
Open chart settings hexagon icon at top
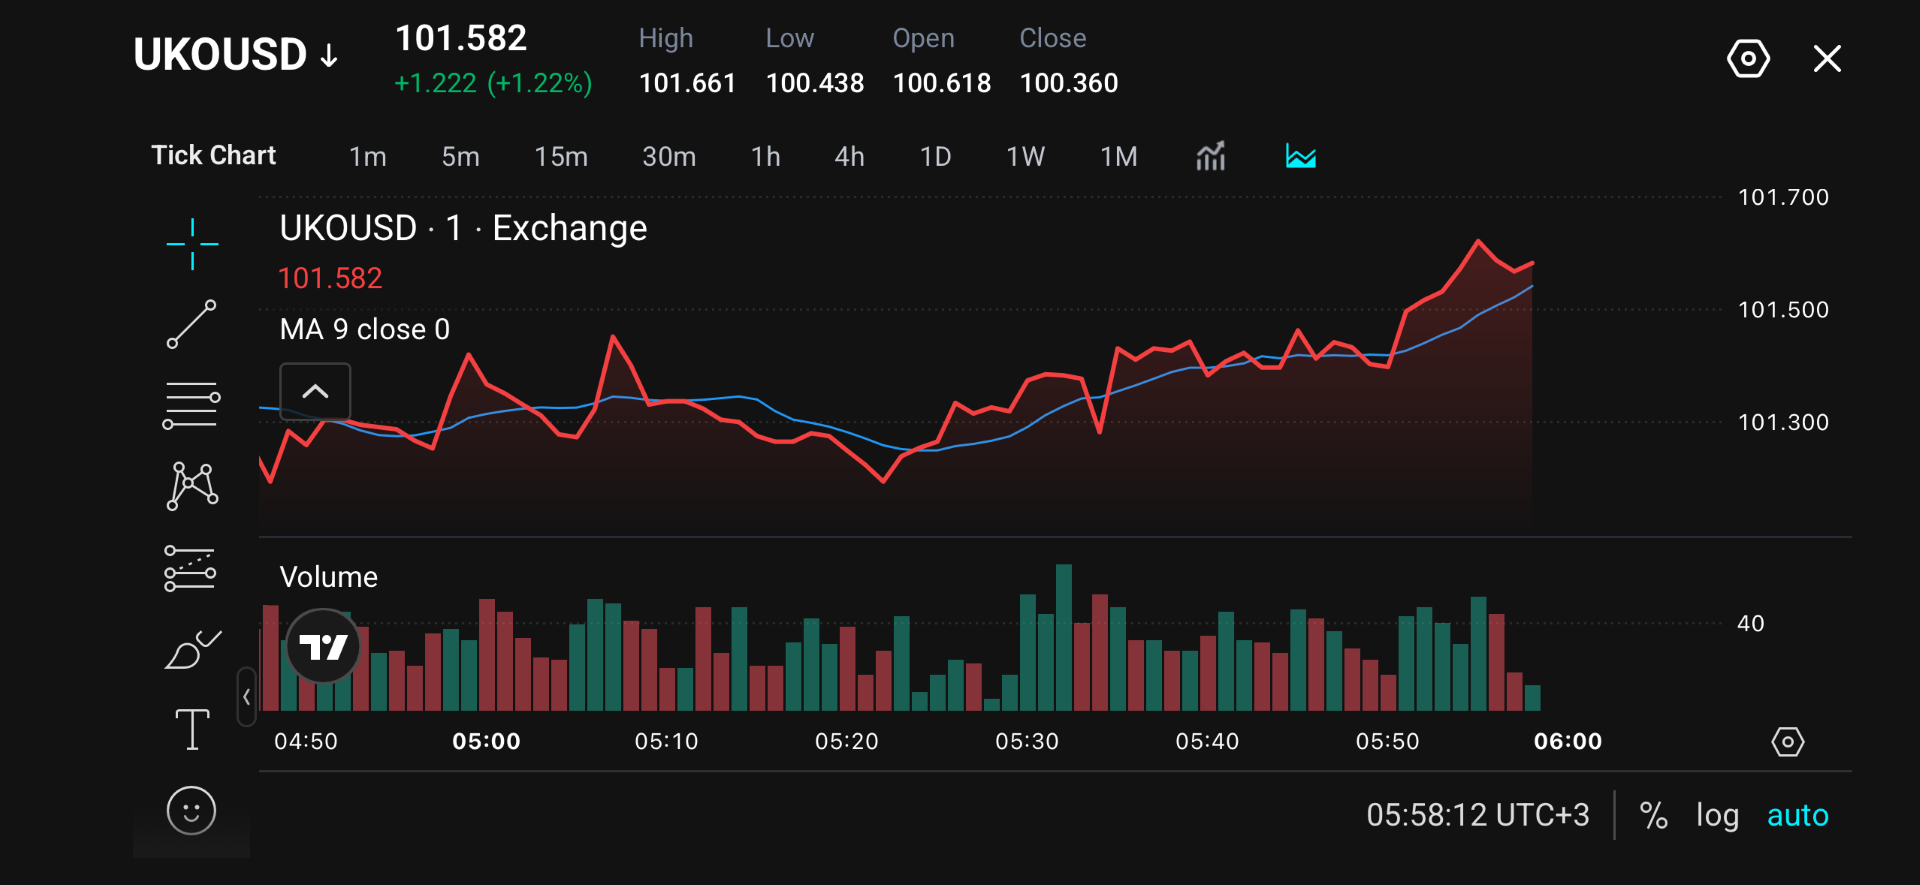[x=1748, y=59]
